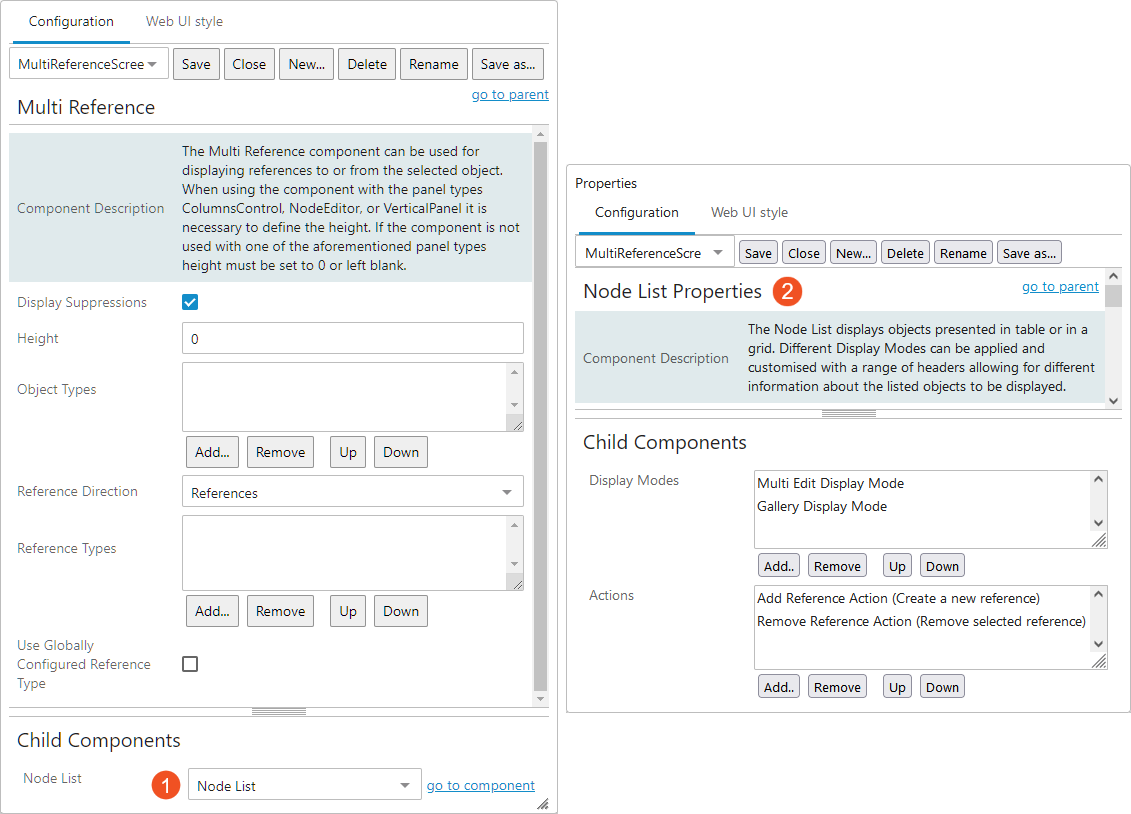1131x814 pixels.
Task: Click the left panel Save button
Action: (196, 64)
